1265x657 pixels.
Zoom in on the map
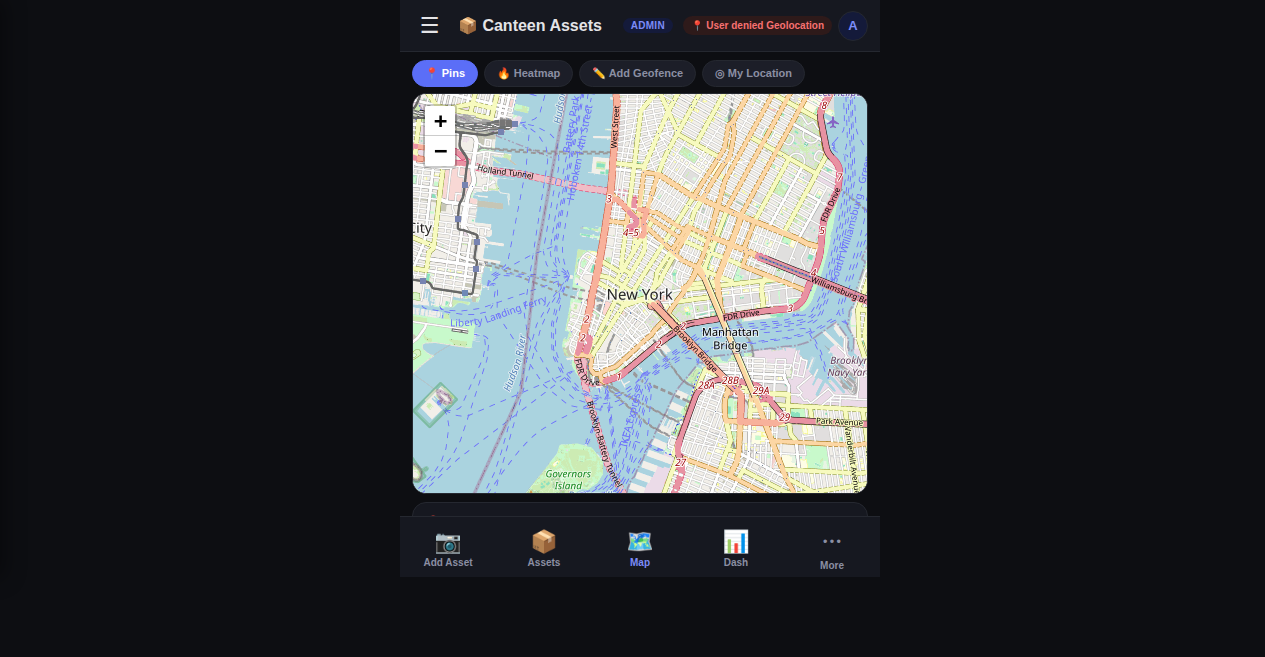(x=440, y=121)
